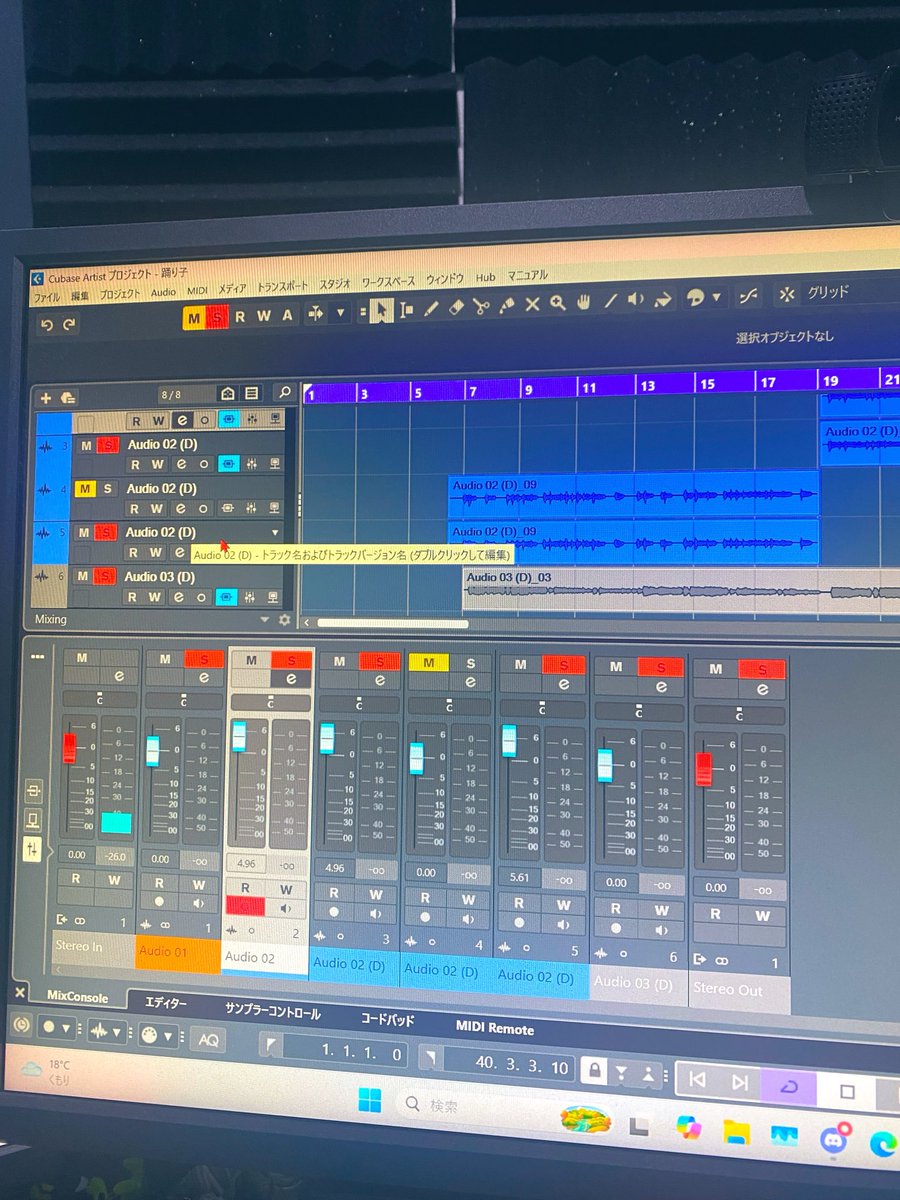Unmute track 4 Audio 02 (D)
900x1200 pixels.
point(85,489)
